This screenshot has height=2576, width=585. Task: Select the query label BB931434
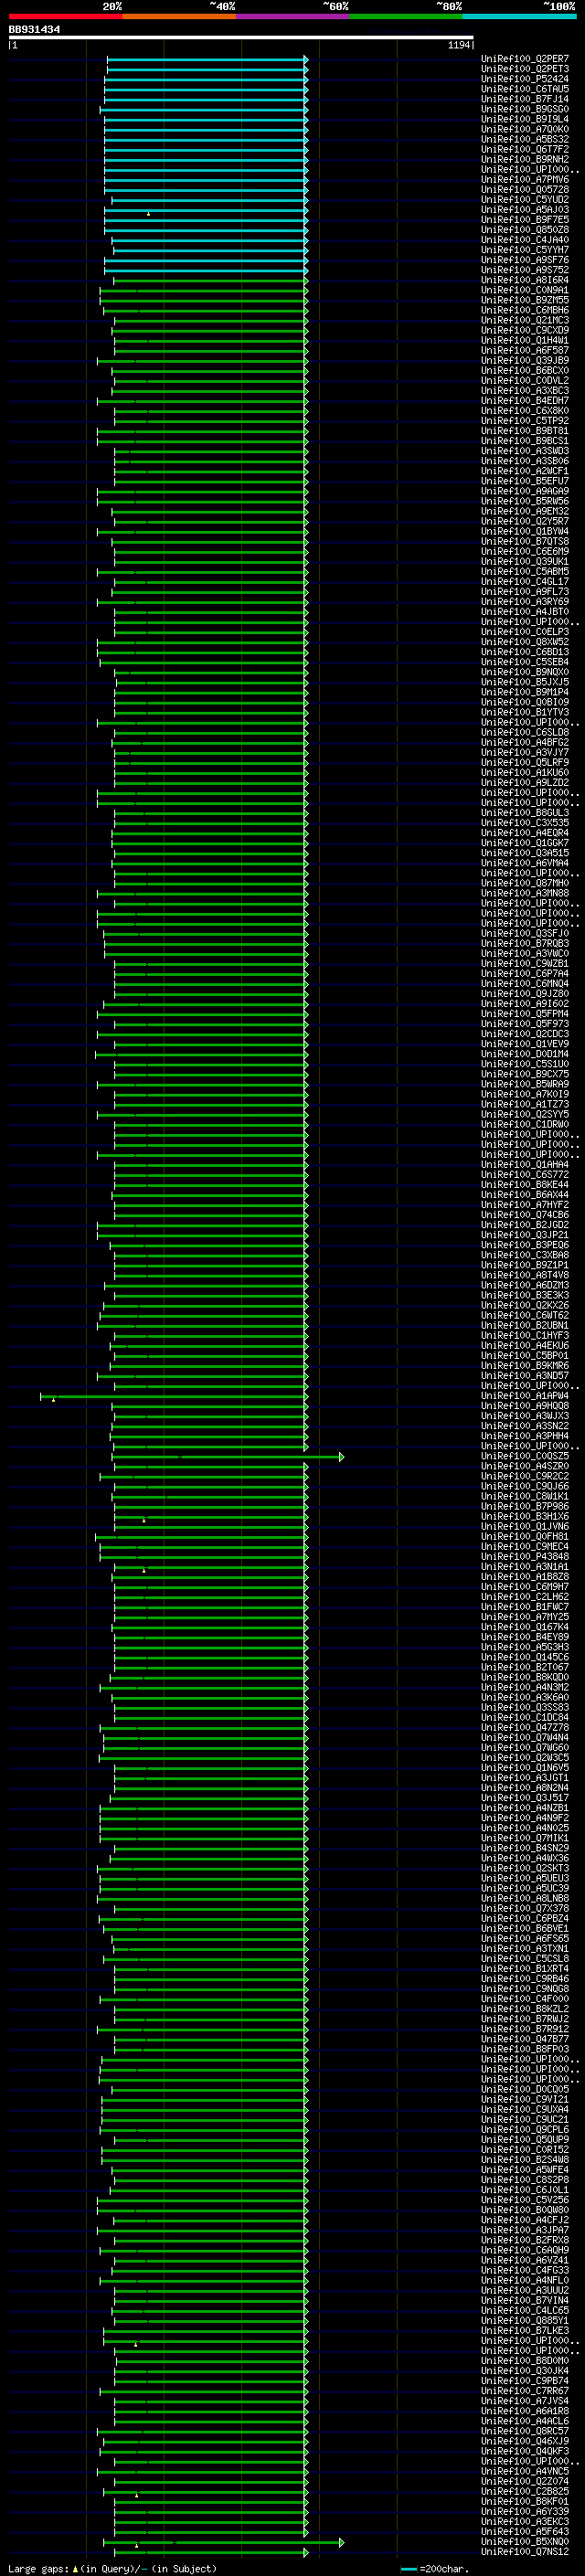pos(34,30)
